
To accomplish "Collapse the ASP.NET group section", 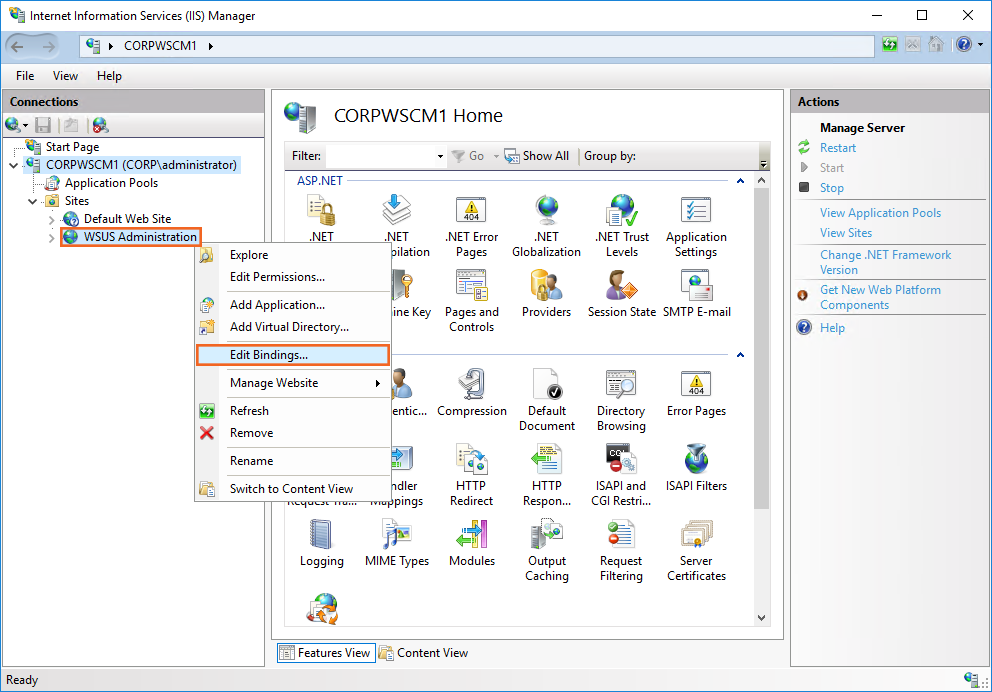I will [x=740, y=181].
